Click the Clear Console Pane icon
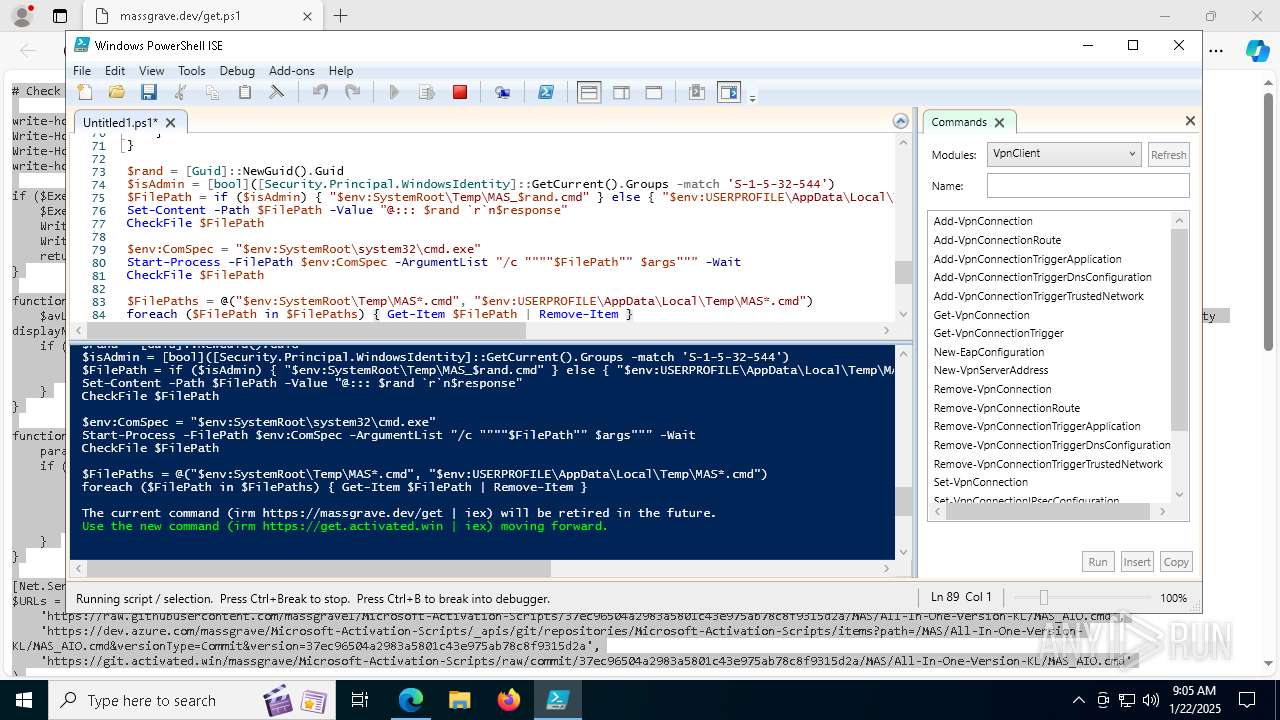1280x720 pixels. point(277,92)
